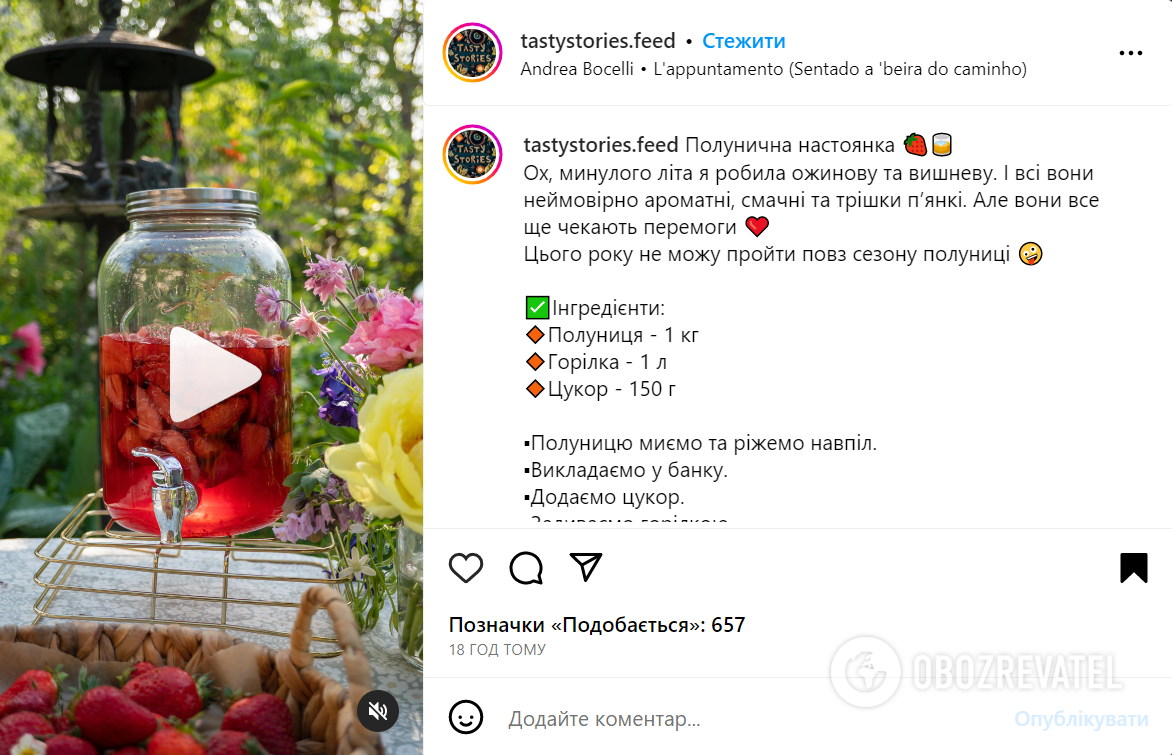Click the caption author avatar
The image size is (1172, 755).
[x=472, y=155]
